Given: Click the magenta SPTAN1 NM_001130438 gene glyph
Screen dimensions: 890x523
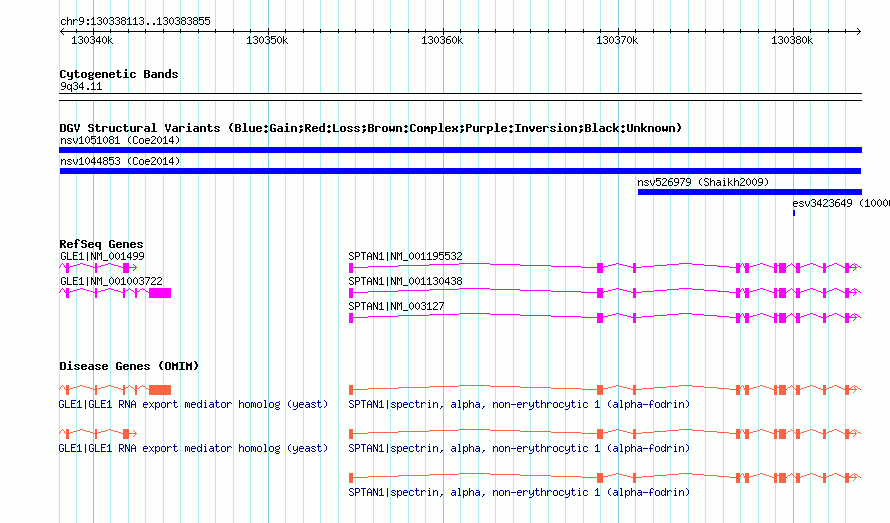Looking at the screenshot, I should point(605,292).
